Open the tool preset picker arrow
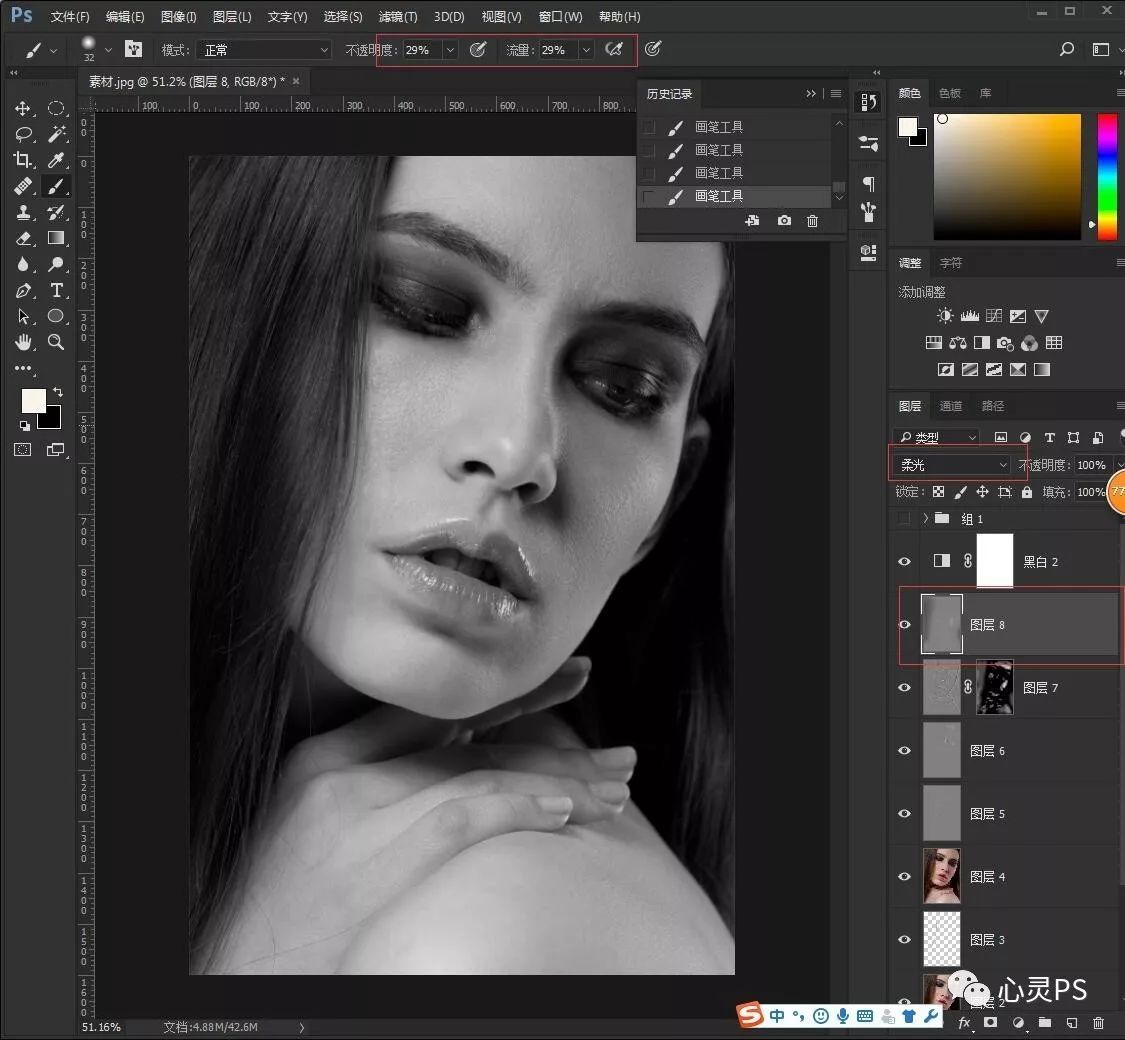The height and width of the screenshot is (1040, 1125). [53, 50]
